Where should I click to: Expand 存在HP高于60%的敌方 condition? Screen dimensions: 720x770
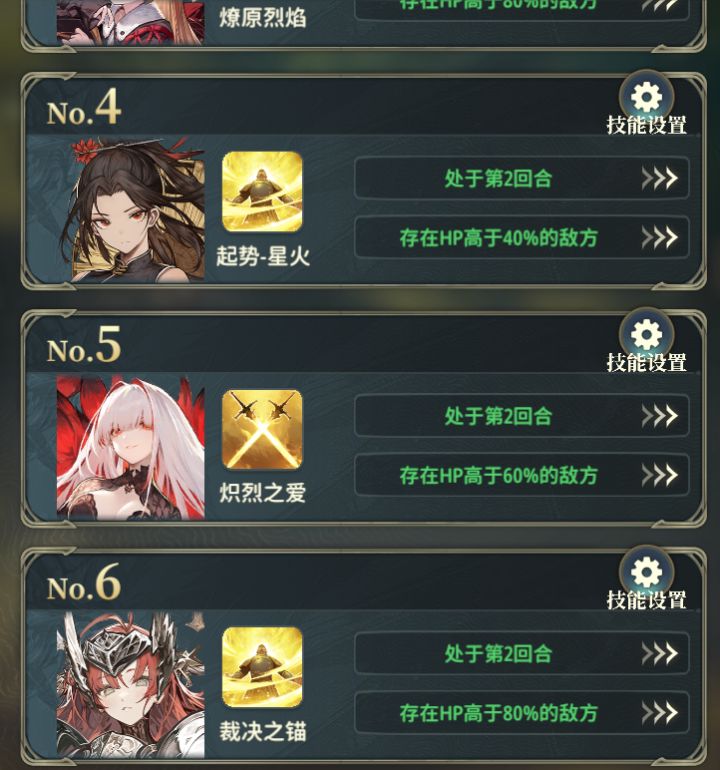click(x=522, y=475)
